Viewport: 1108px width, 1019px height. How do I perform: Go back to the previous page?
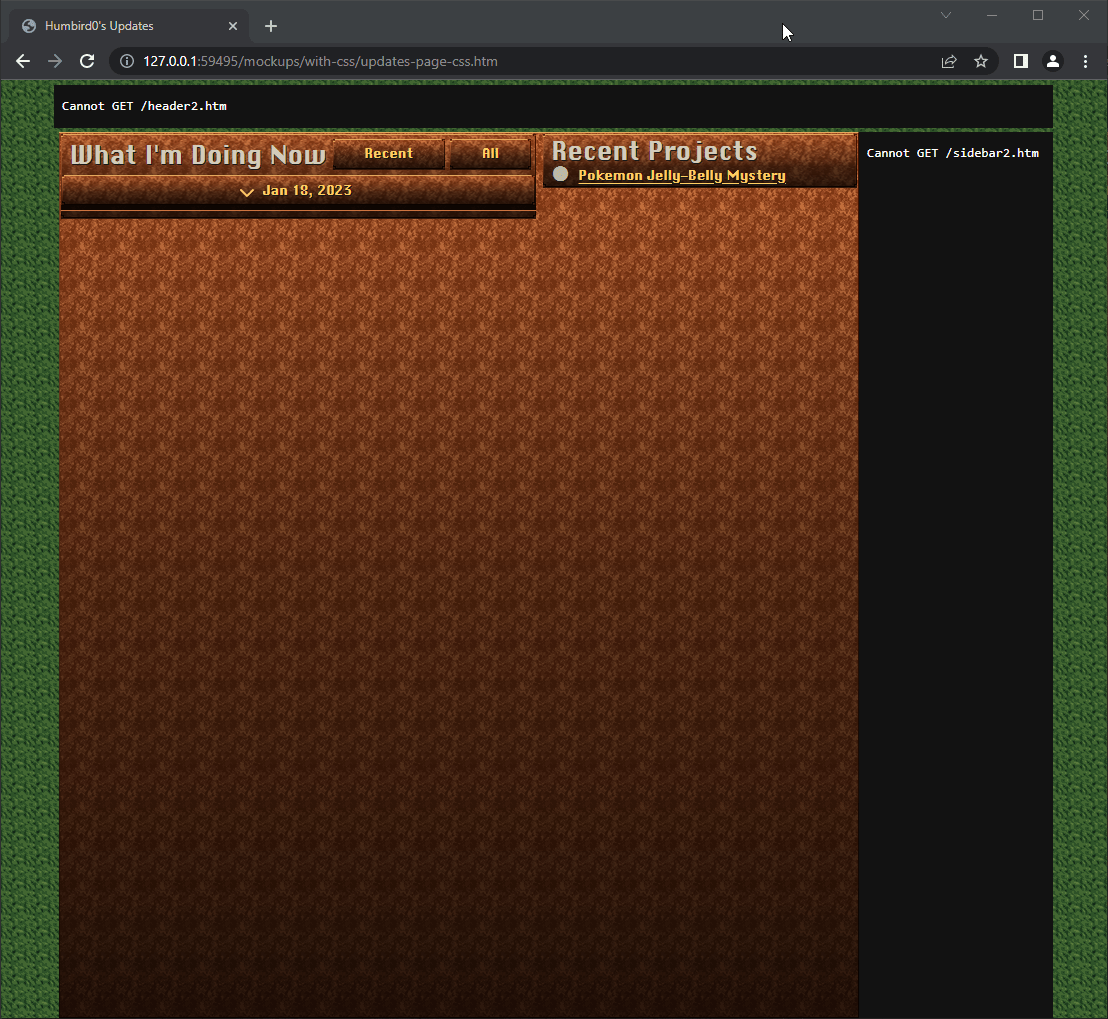23,61
